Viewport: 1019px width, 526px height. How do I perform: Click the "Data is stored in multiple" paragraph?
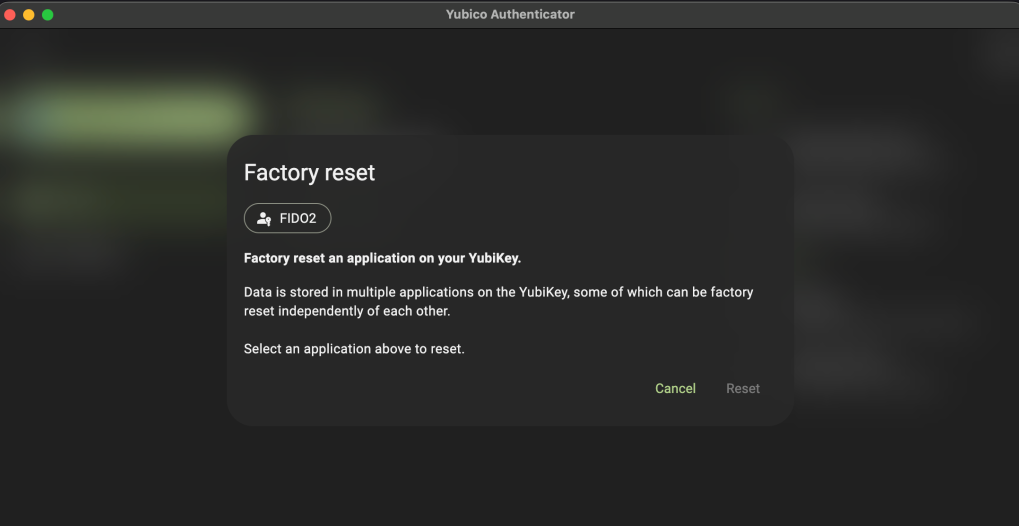[x=498, y=301]
